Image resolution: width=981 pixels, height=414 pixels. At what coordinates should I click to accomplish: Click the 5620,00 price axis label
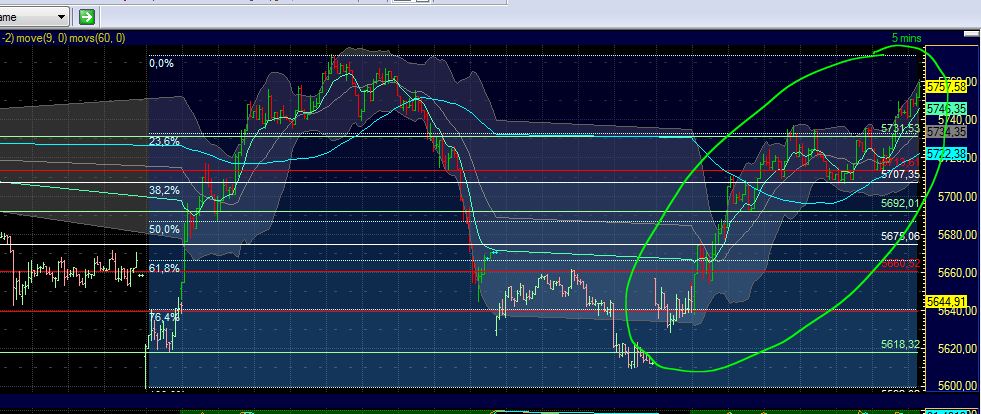[957, 348]
